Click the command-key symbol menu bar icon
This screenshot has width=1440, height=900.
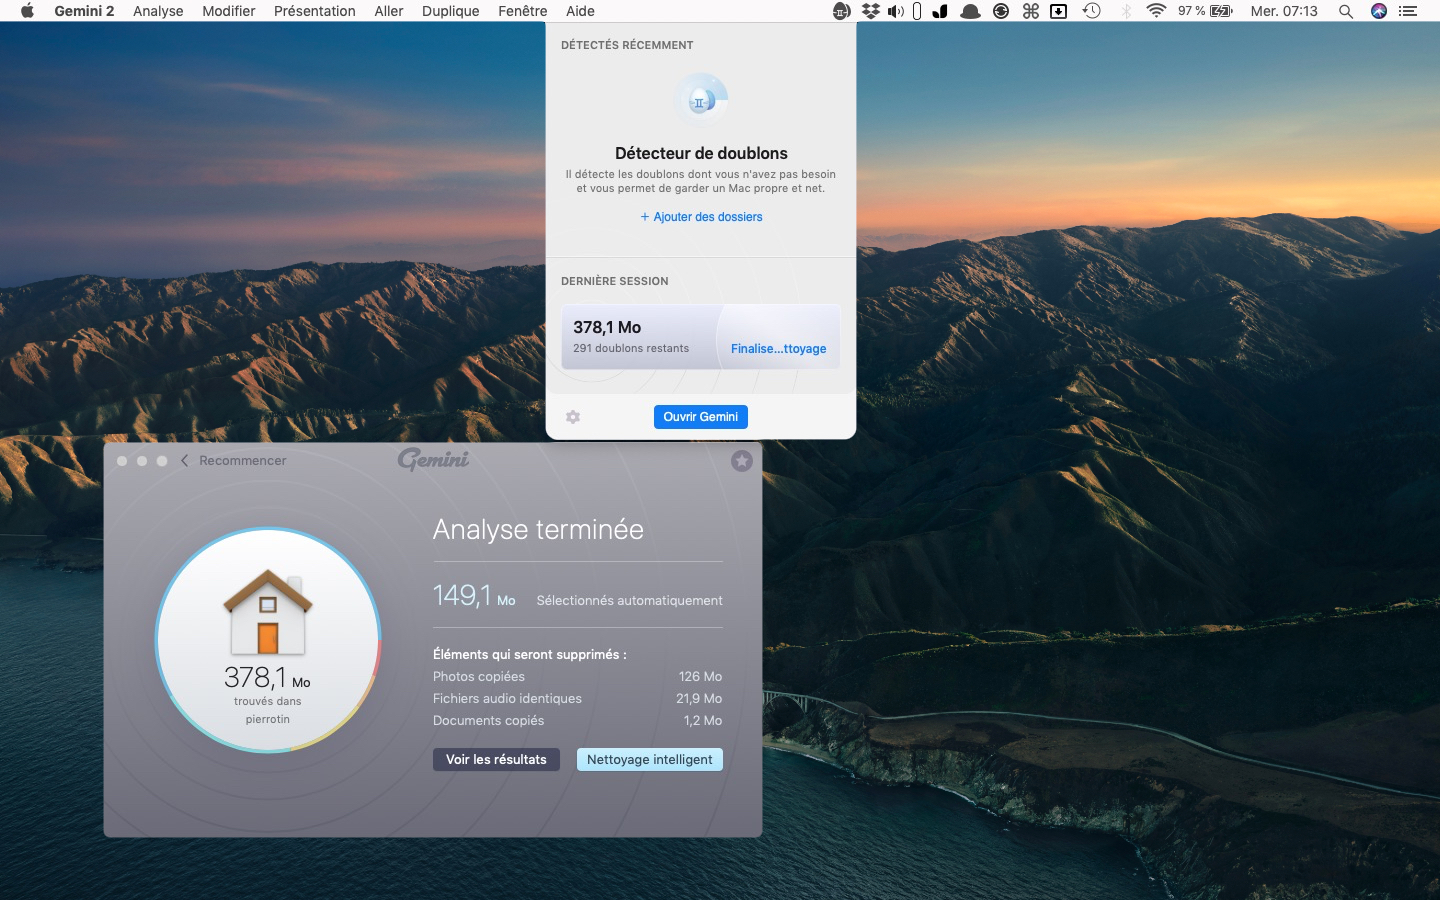point(1031,11)
